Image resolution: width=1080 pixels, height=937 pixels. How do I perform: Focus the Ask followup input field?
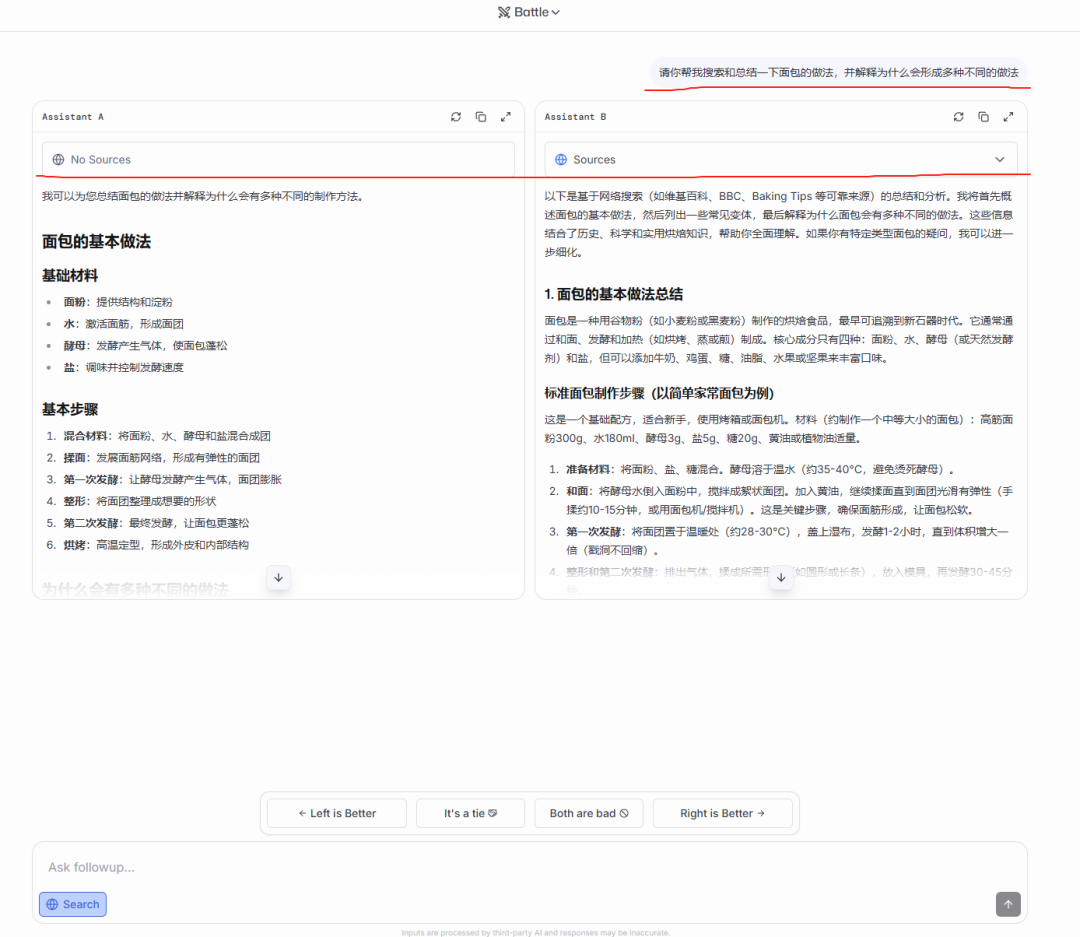pos(500,867)
